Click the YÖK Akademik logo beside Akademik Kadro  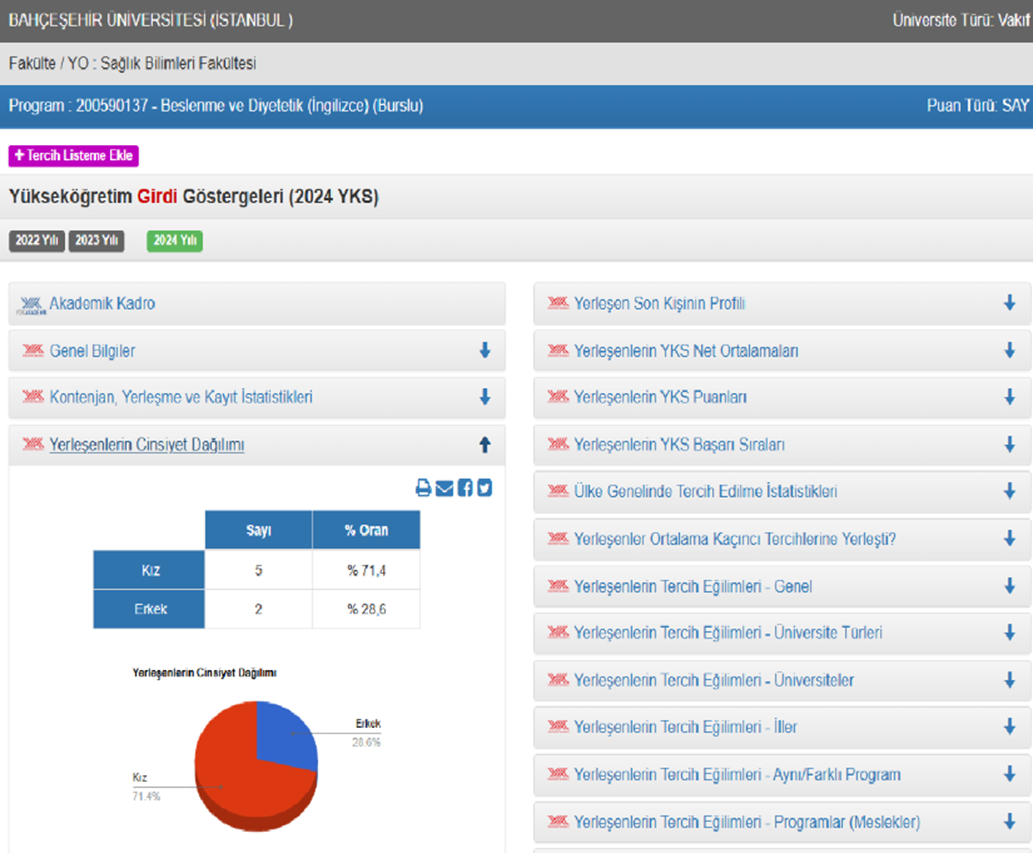32,304
